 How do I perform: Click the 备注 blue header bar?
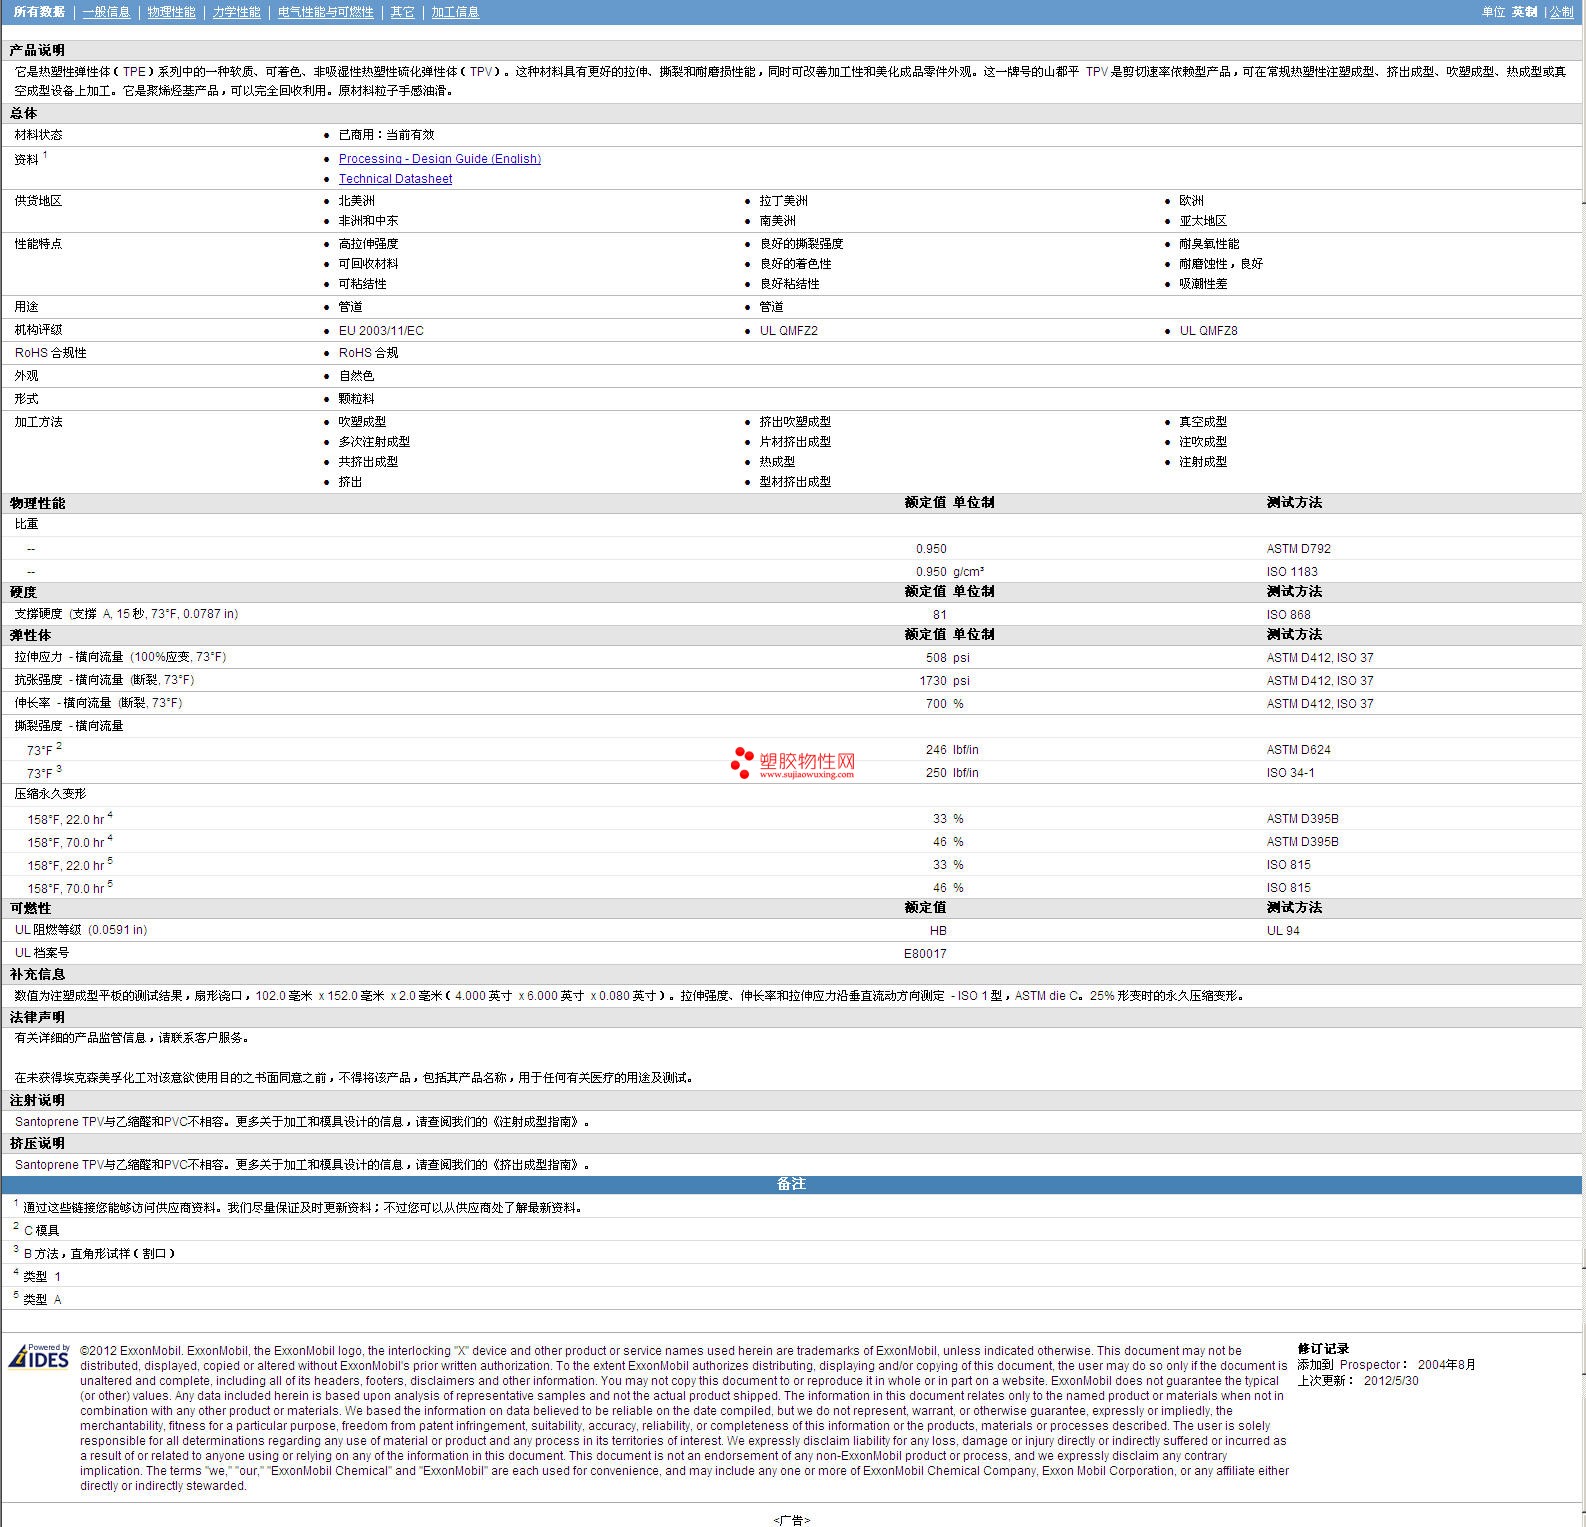792,1184
